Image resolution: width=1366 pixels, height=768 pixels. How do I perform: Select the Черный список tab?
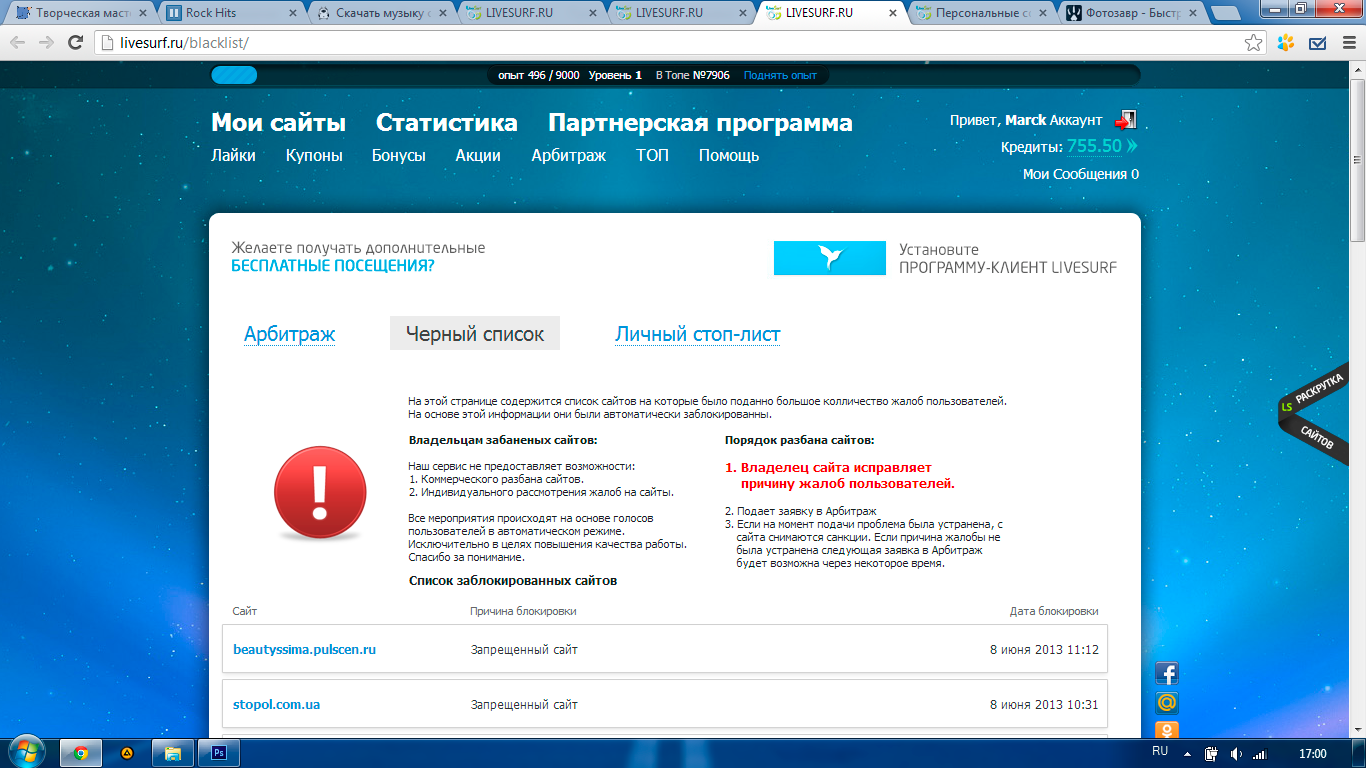[475, 334]
